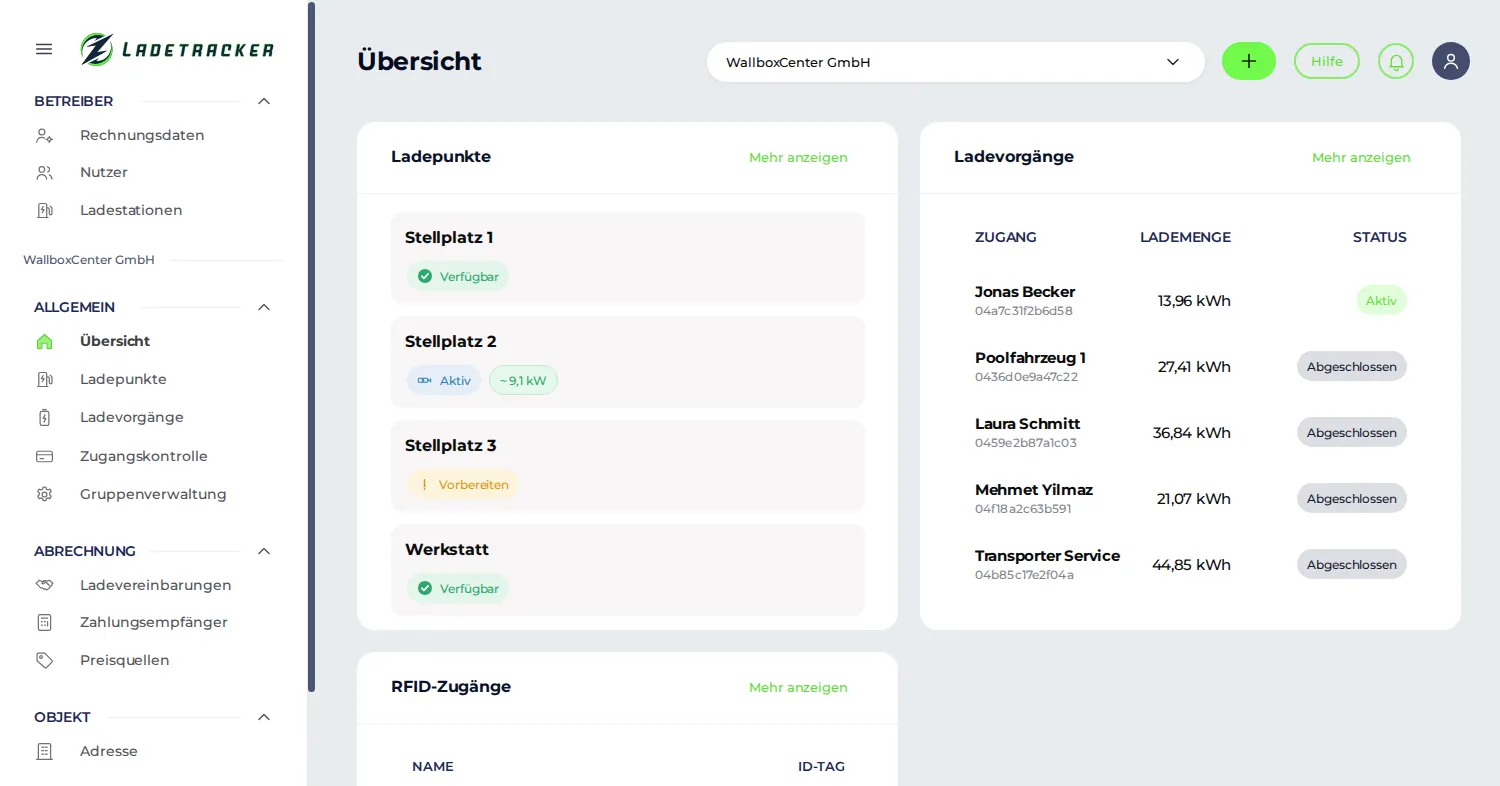Show more in the RFID-Zugänge card
This screenshot has width=1500, height=786.
(798, 687)
